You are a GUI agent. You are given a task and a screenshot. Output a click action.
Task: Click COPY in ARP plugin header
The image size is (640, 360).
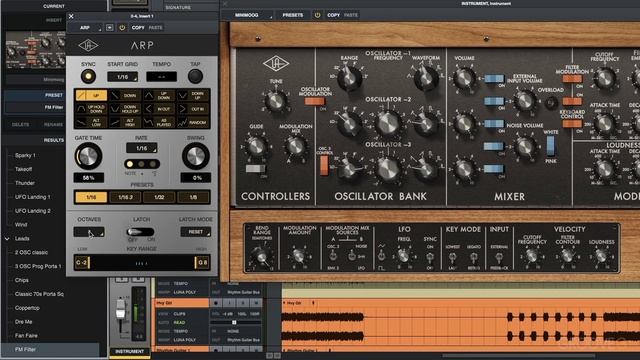coord(138,27)
